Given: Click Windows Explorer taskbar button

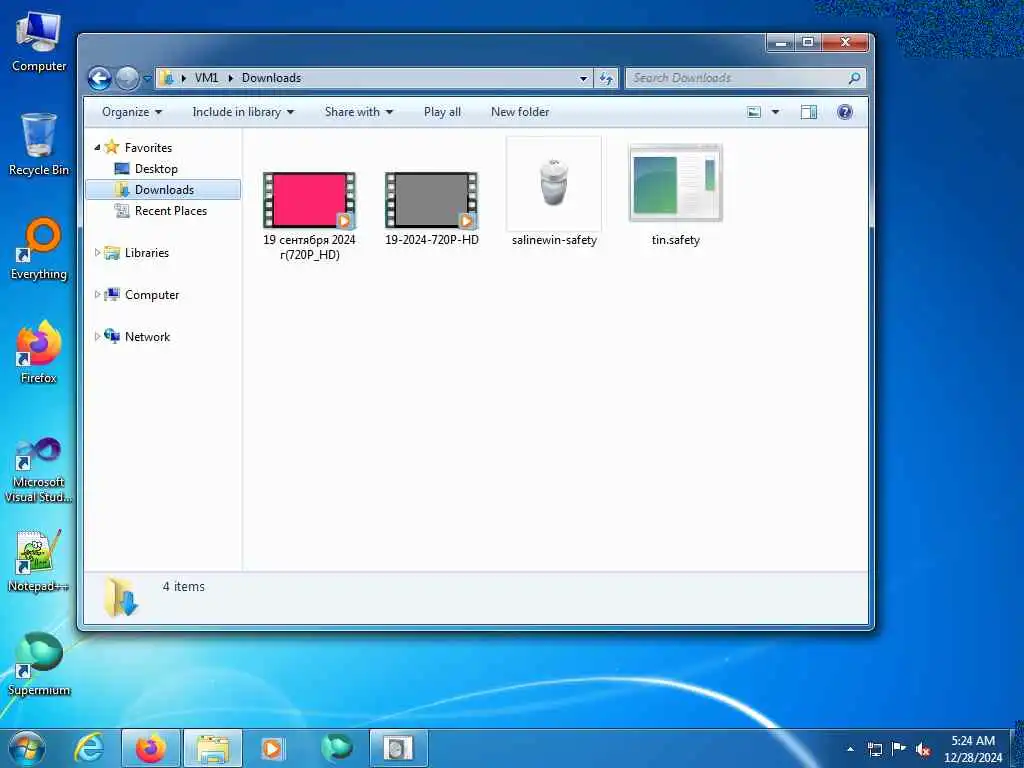Looking at the screenshot, I should click(213, 748).
